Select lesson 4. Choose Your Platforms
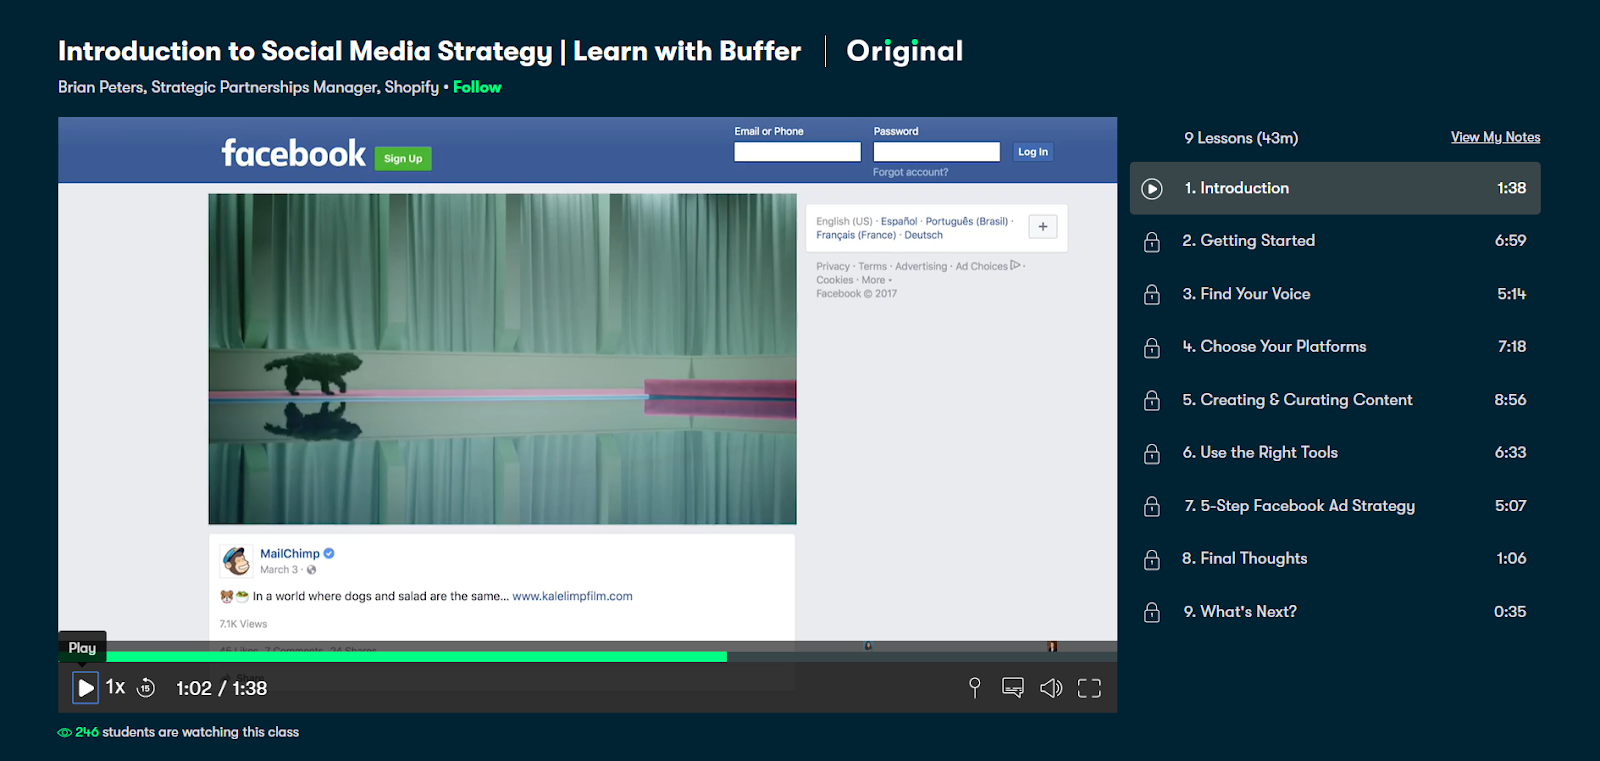The image size is (1600, 761). [x=1335, y=347]
